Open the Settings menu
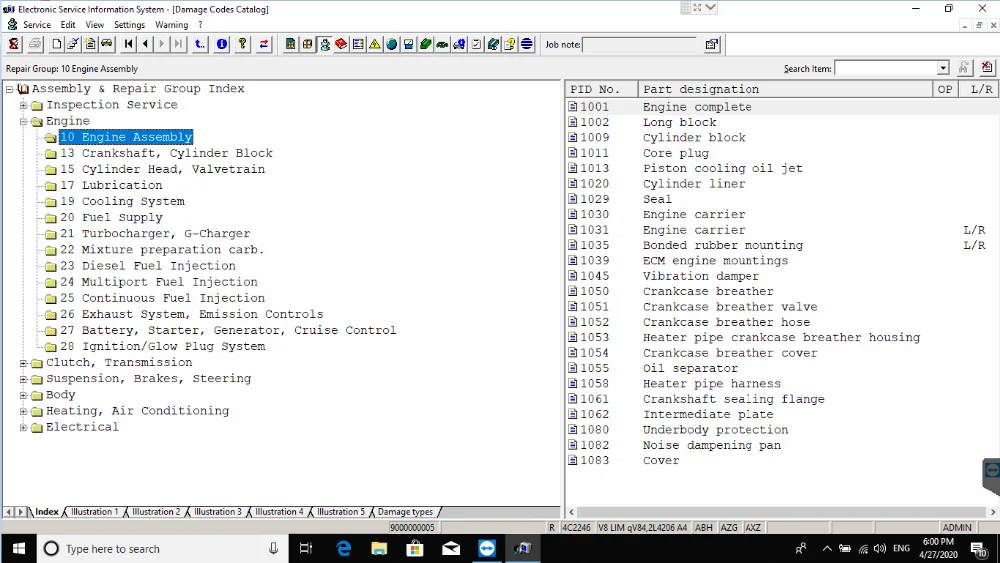Viewport: 1000px width, 563px height. pyautogui.click(x=129, y=25)
